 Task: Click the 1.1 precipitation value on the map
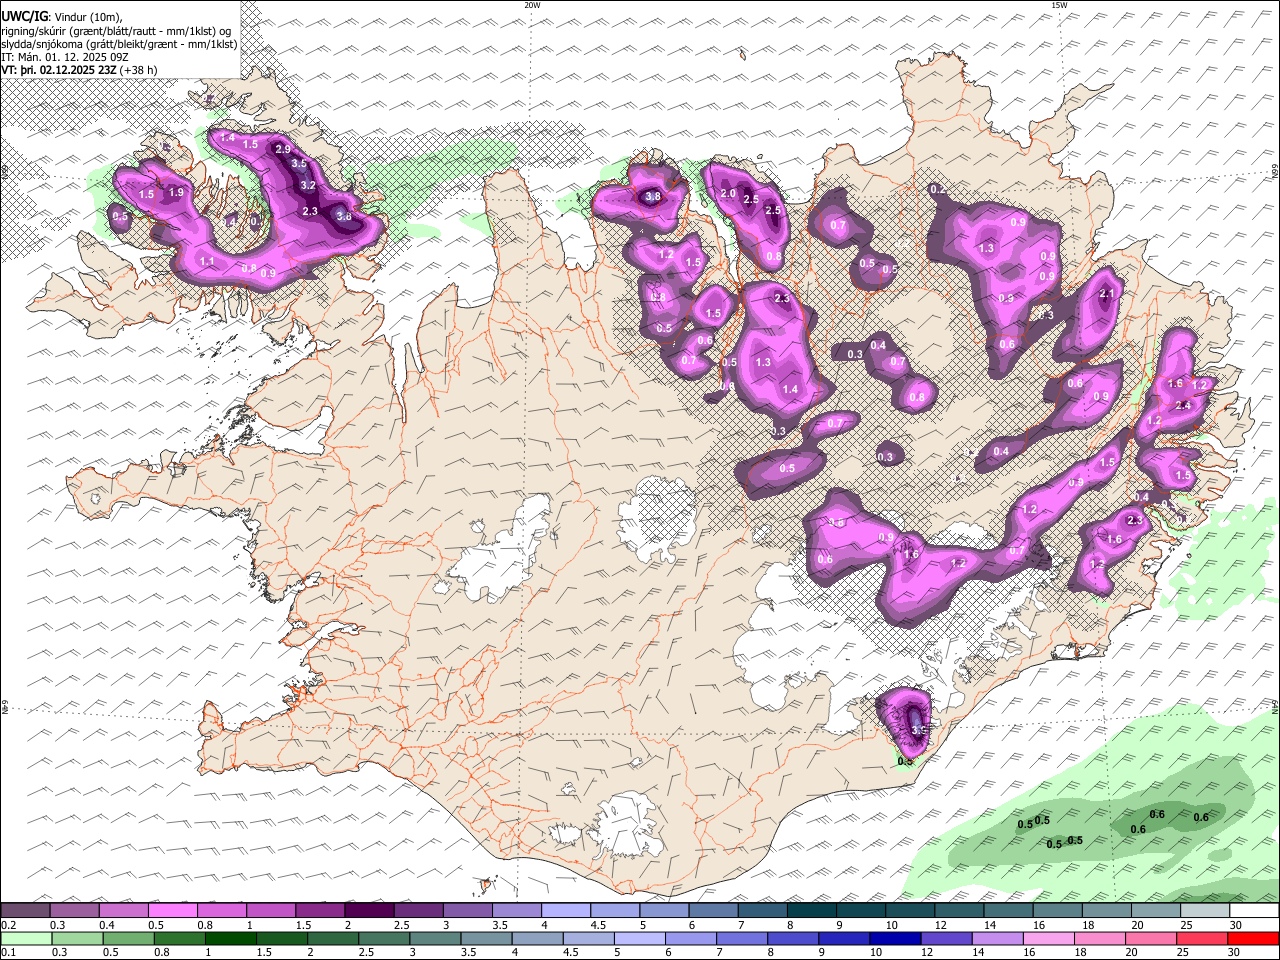pyautogui.click(x=208, y=261)
